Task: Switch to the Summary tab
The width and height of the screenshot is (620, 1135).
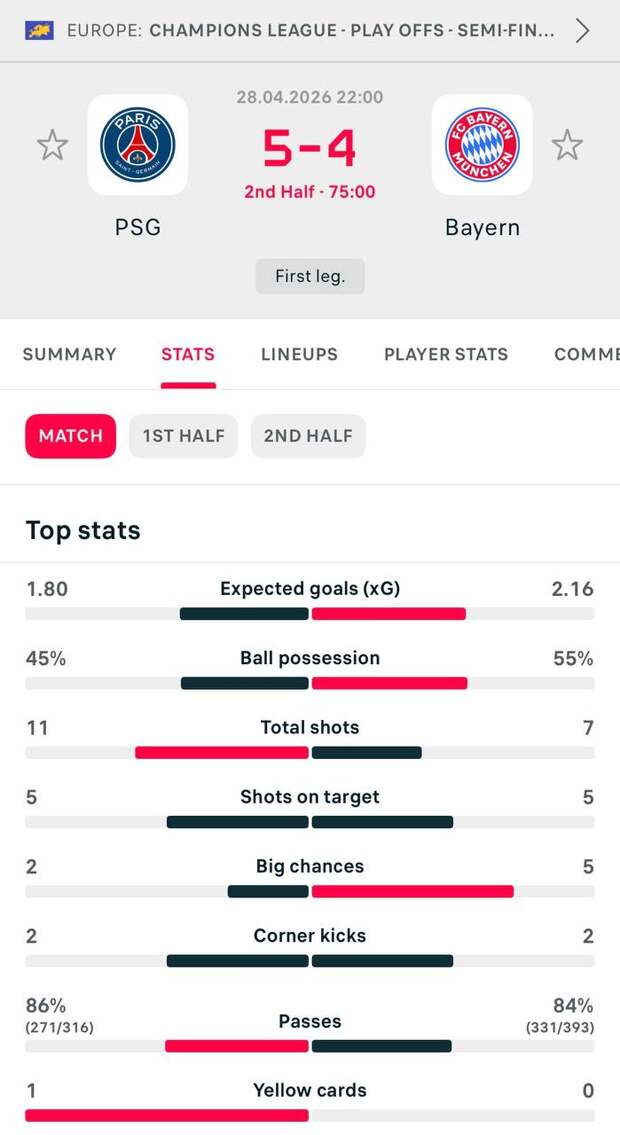Action: 69,354
